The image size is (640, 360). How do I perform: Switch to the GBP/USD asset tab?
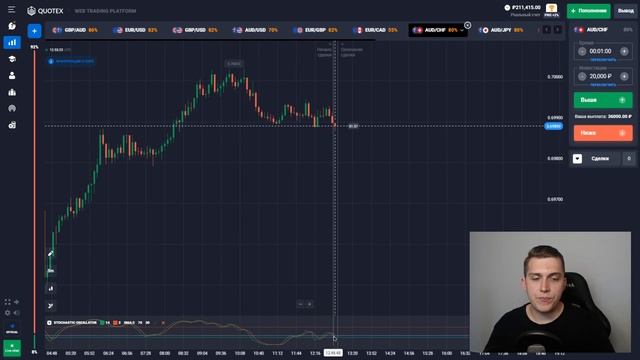(196, 30)
